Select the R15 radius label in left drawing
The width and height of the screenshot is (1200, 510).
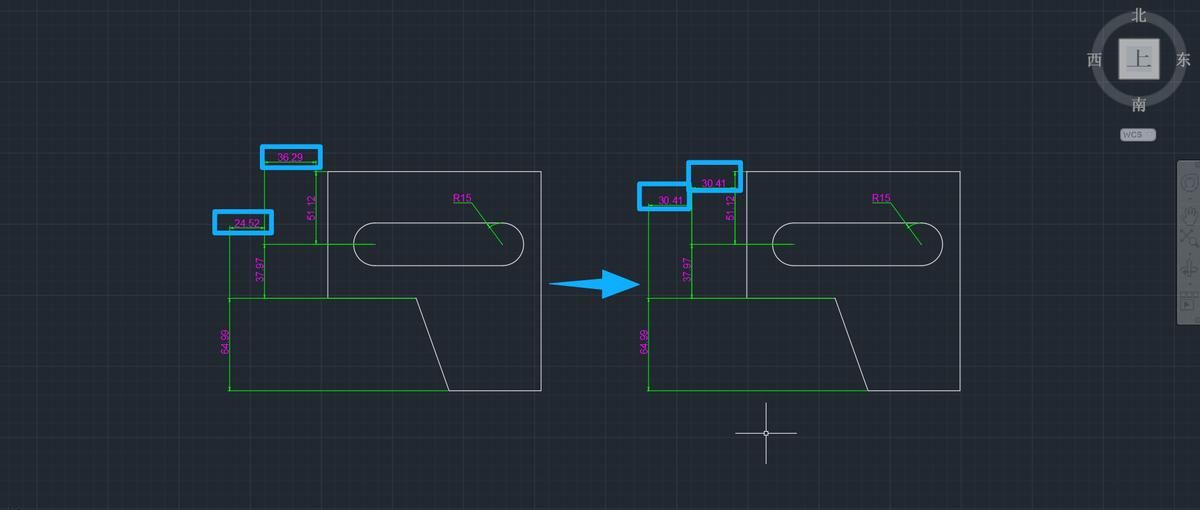462,198
